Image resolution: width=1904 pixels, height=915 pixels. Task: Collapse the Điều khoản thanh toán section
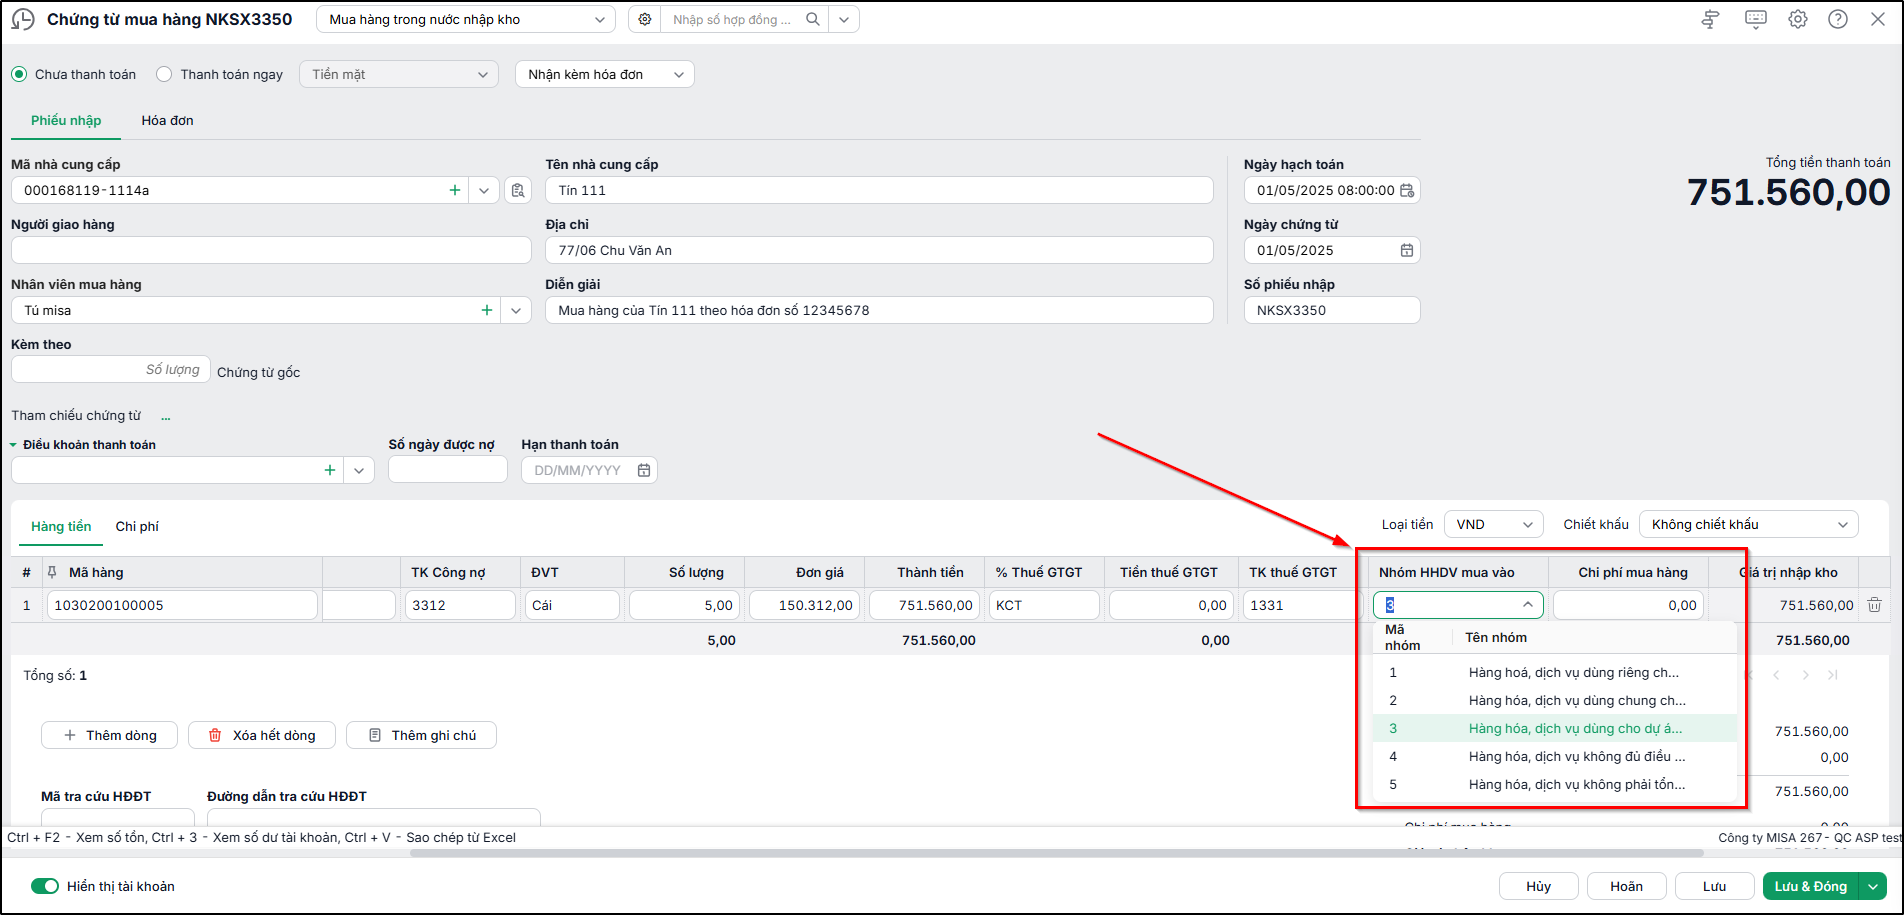14,445
